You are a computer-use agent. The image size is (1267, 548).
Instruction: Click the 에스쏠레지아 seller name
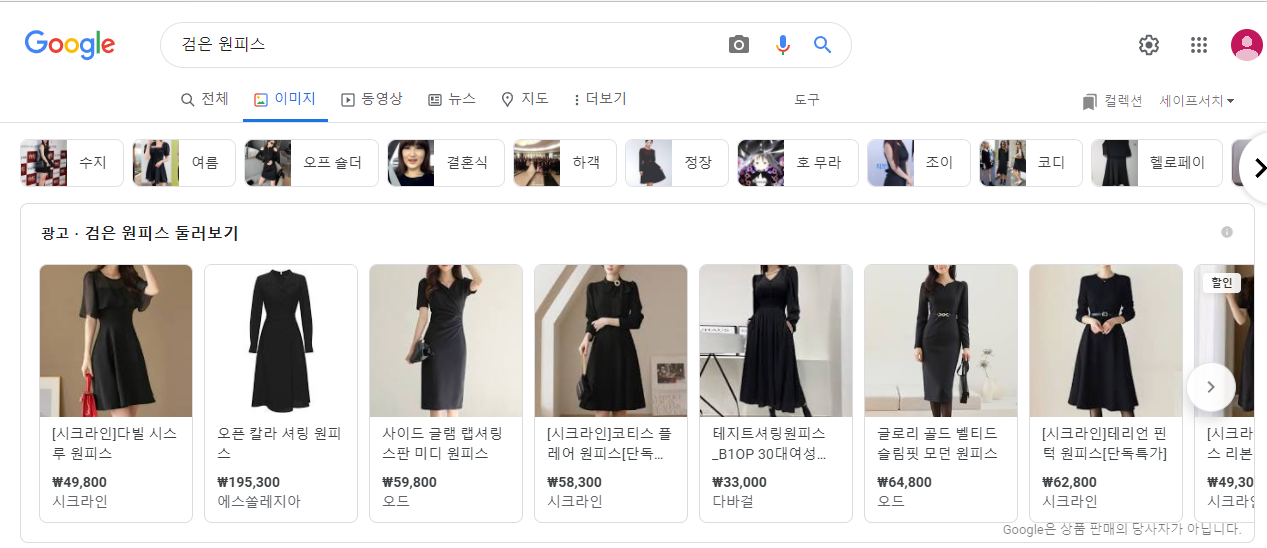pyautogui.click(x=258, y=501)
